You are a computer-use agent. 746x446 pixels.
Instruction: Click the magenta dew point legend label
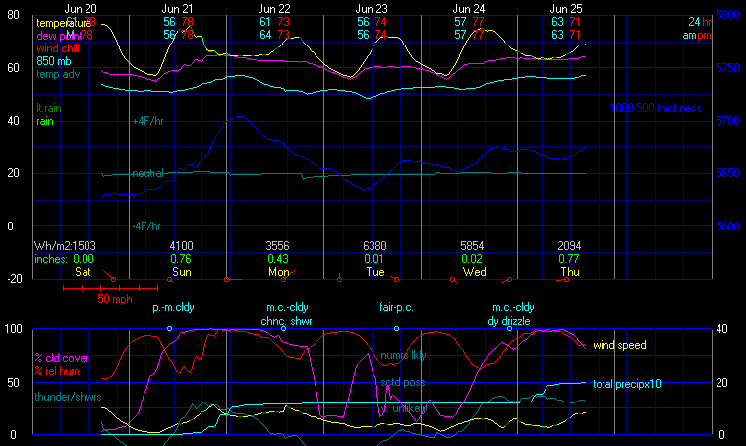pyautogui.click(x=59, y=36)
